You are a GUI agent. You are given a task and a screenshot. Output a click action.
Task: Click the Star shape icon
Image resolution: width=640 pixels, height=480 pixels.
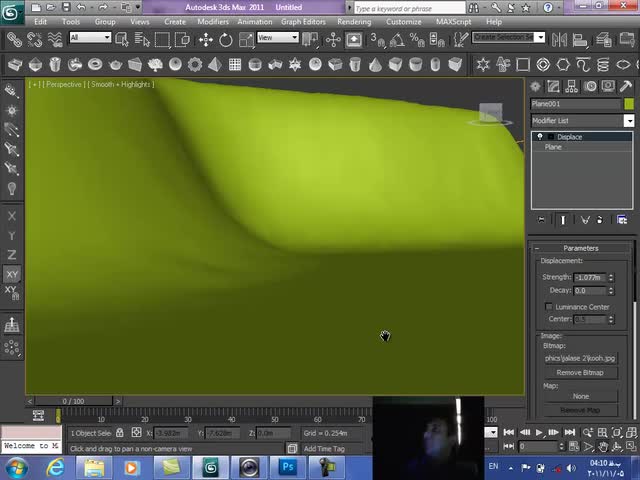pos(483,64)
